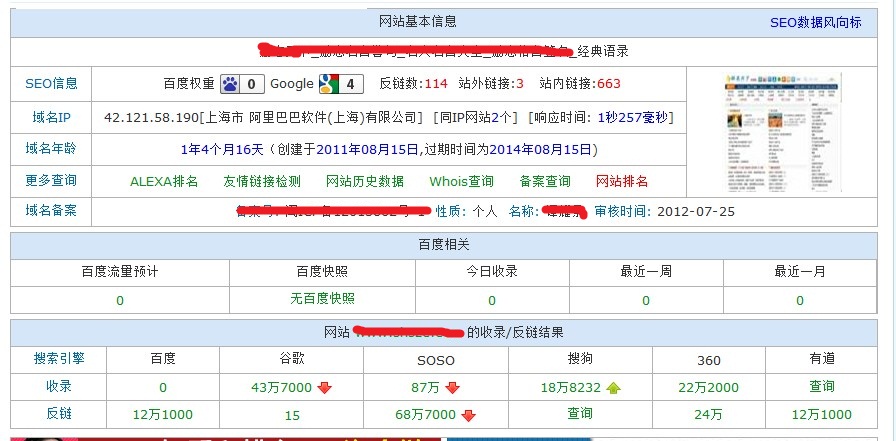Viewport: 896px width, 441px height.
Task: Click 谷歌 收录 43万7000 value
Action: 281,388
